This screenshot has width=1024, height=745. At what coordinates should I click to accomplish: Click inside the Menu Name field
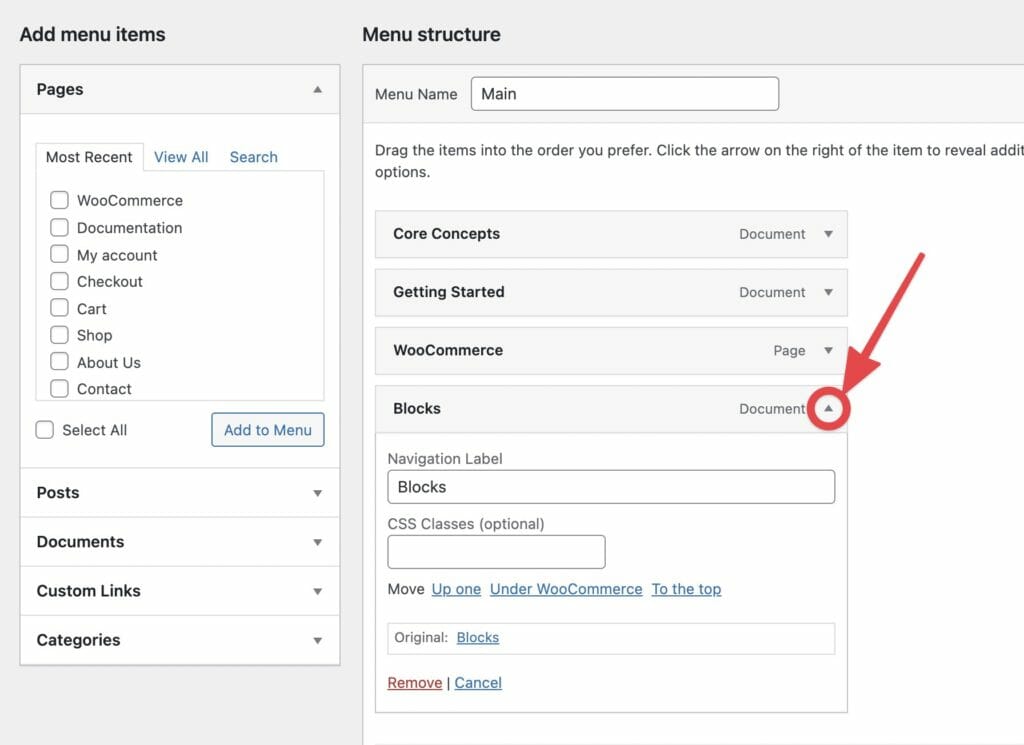coord(624,93)
